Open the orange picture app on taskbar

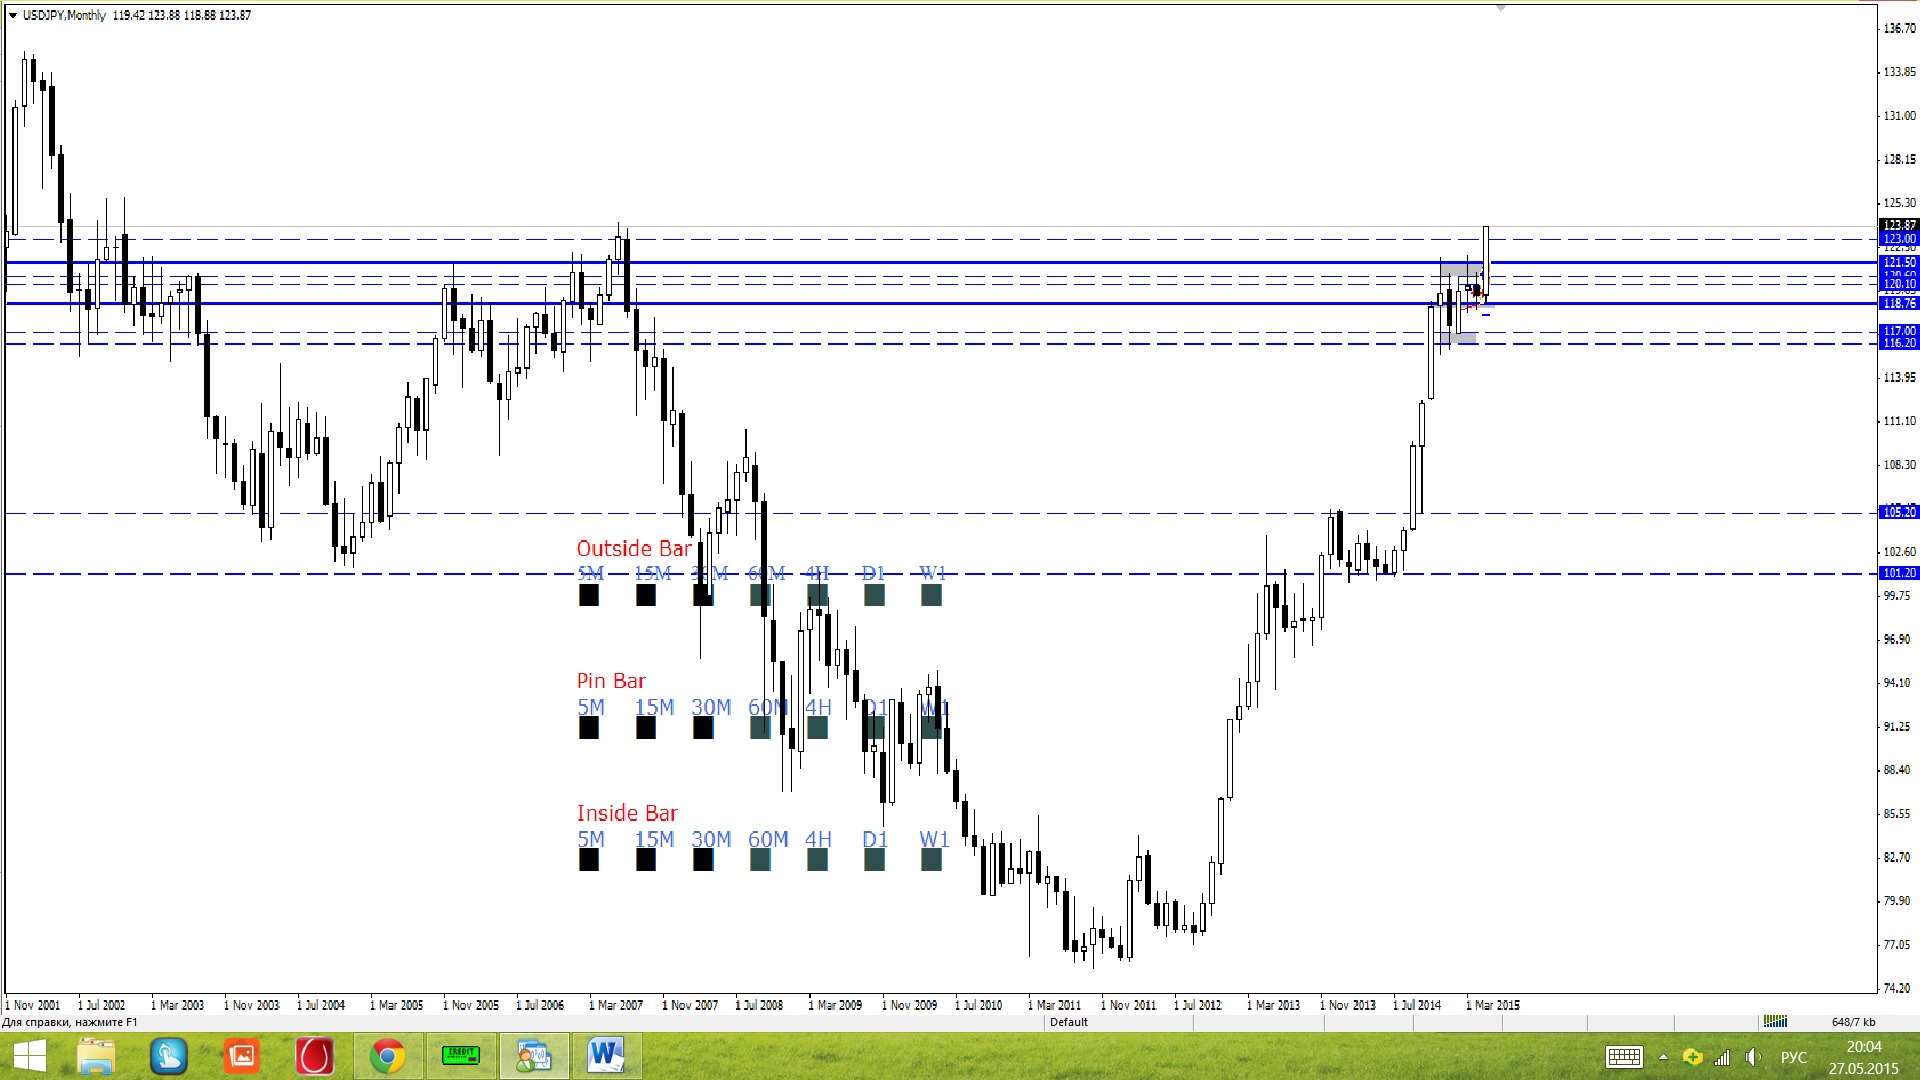(241, 1056)
